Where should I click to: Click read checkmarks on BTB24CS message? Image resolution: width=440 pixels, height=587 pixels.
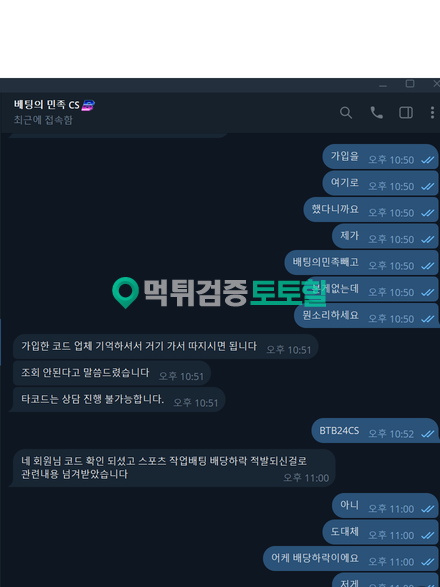coord(428,434)
